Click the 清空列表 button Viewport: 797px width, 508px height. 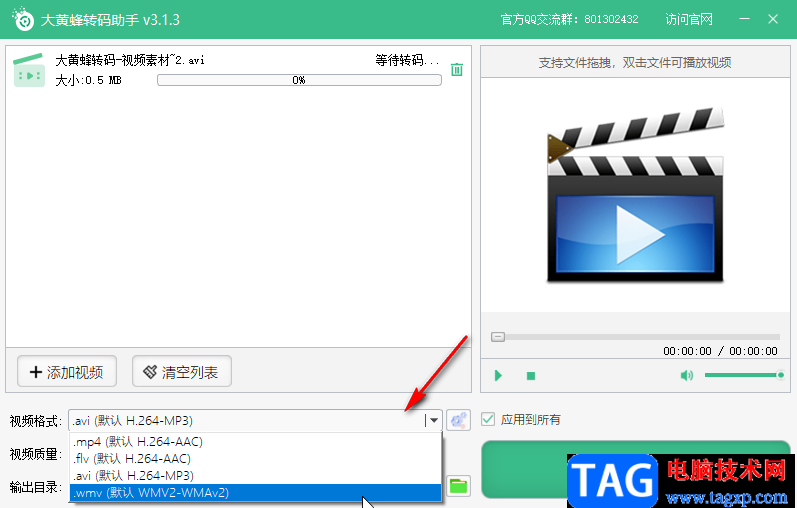click(x=181, y=372)
